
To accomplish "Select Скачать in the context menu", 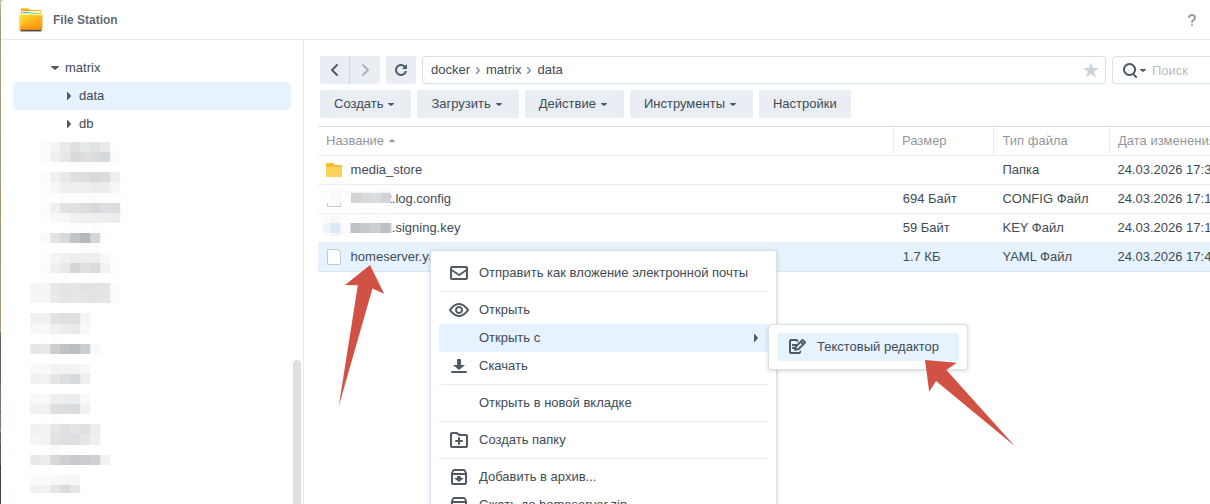I will pos(503,366).
